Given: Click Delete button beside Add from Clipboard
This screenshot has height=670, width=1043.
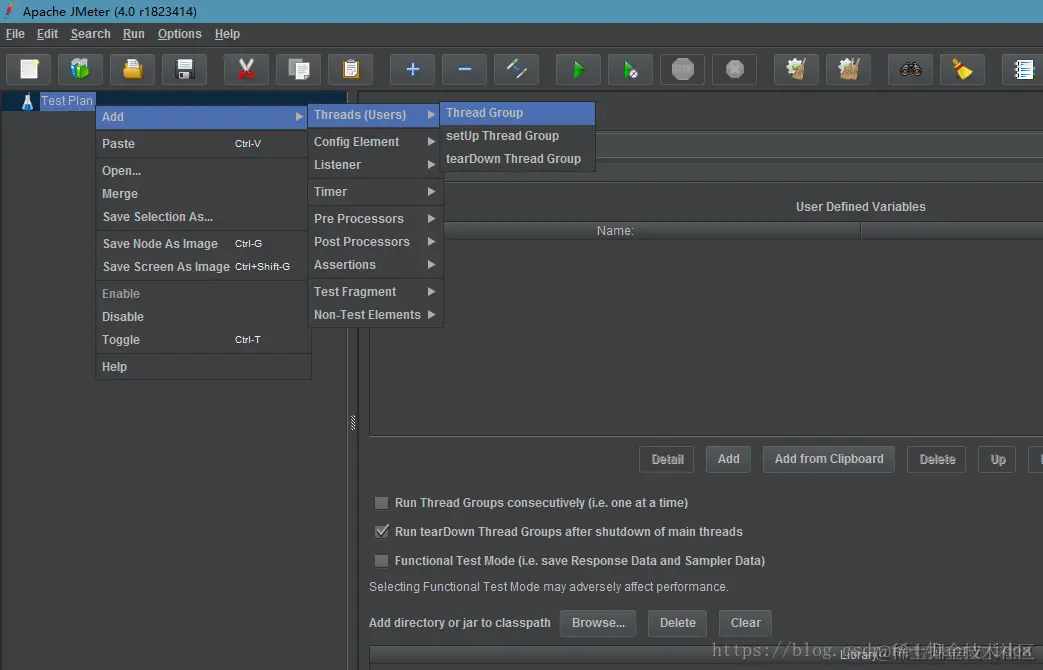Looking at the screenshot, I should pos(937,459).
